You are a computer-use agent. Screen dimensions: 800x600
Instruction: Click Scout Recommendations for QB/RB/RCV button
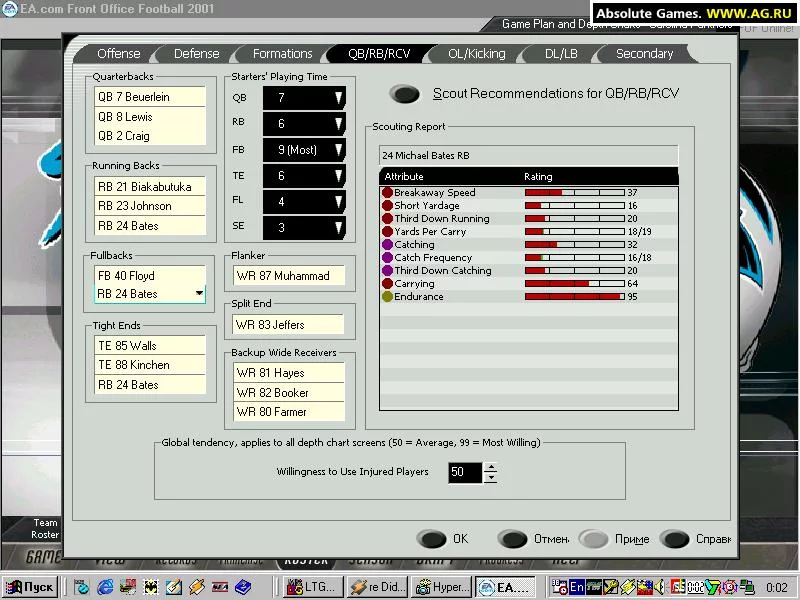click(404, 94)
